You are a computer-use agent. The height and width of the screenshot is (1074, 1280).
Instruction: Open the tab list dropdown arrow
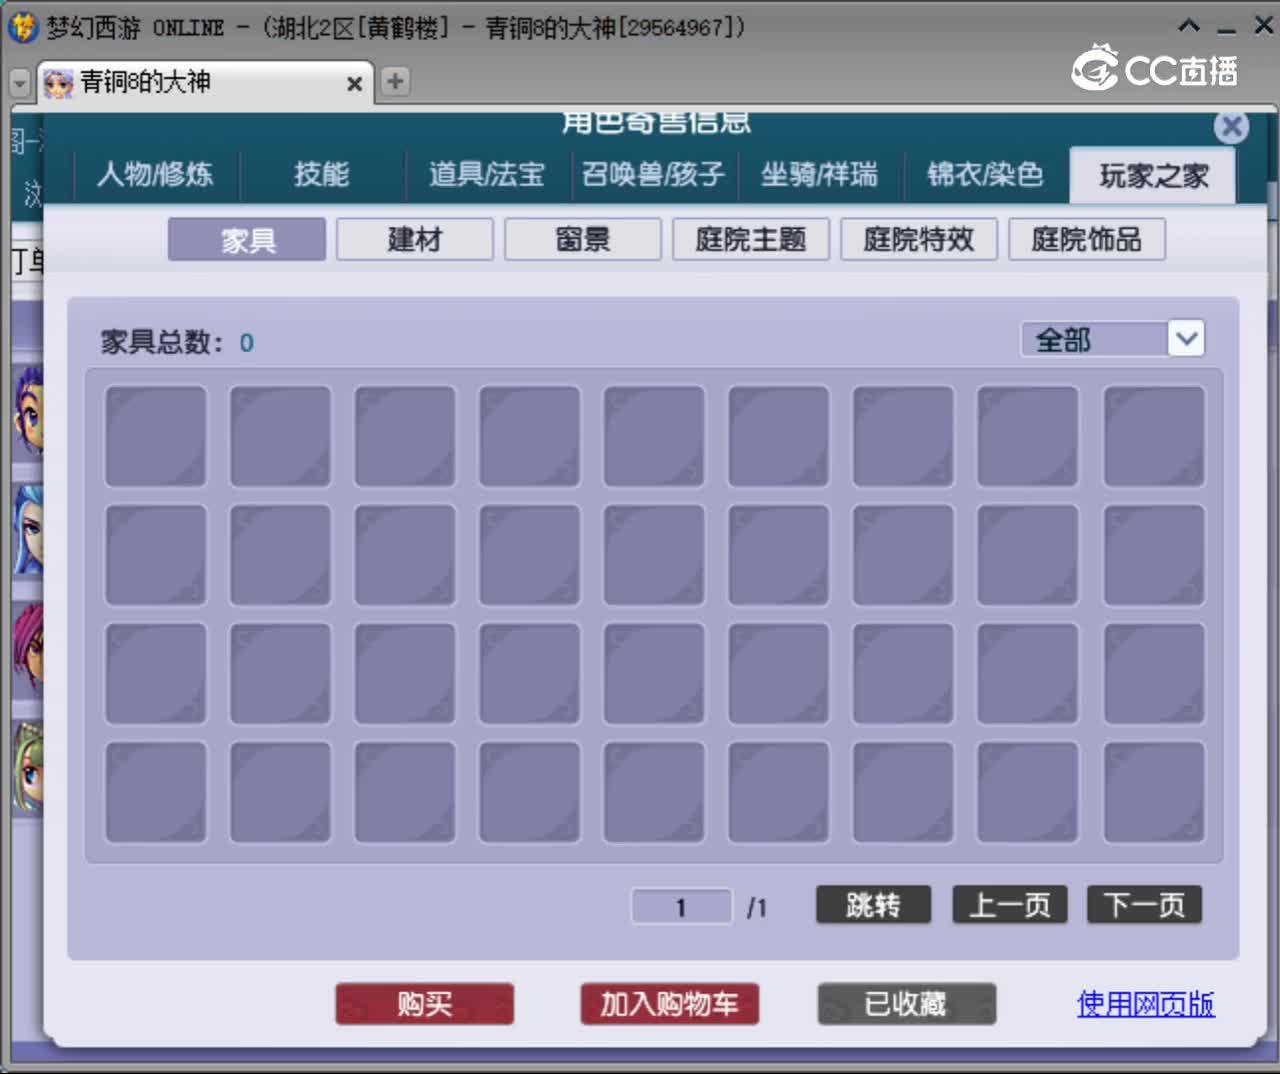click(x=19, y=83)
